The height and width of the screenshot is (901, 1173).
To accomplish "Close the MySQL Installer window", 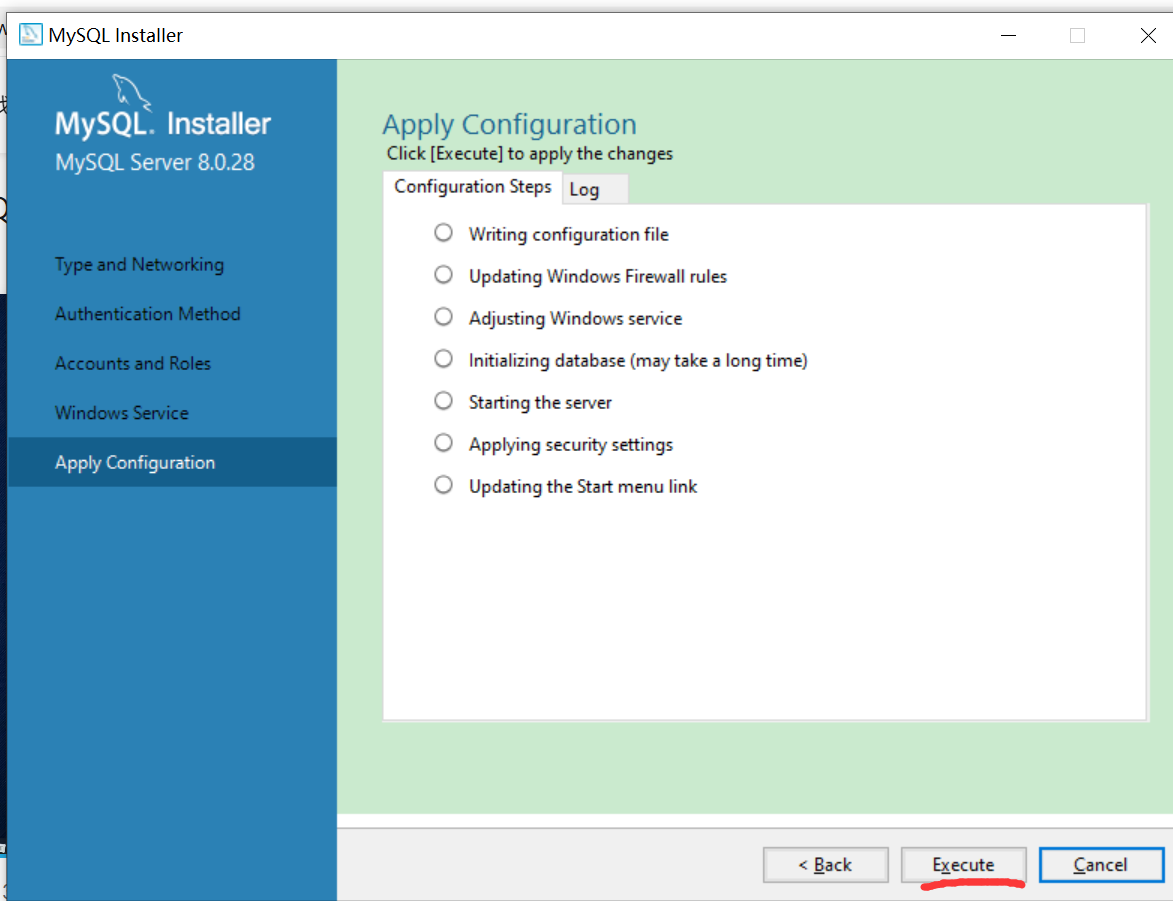I will pyautogui.click(x=1148, y=35).
